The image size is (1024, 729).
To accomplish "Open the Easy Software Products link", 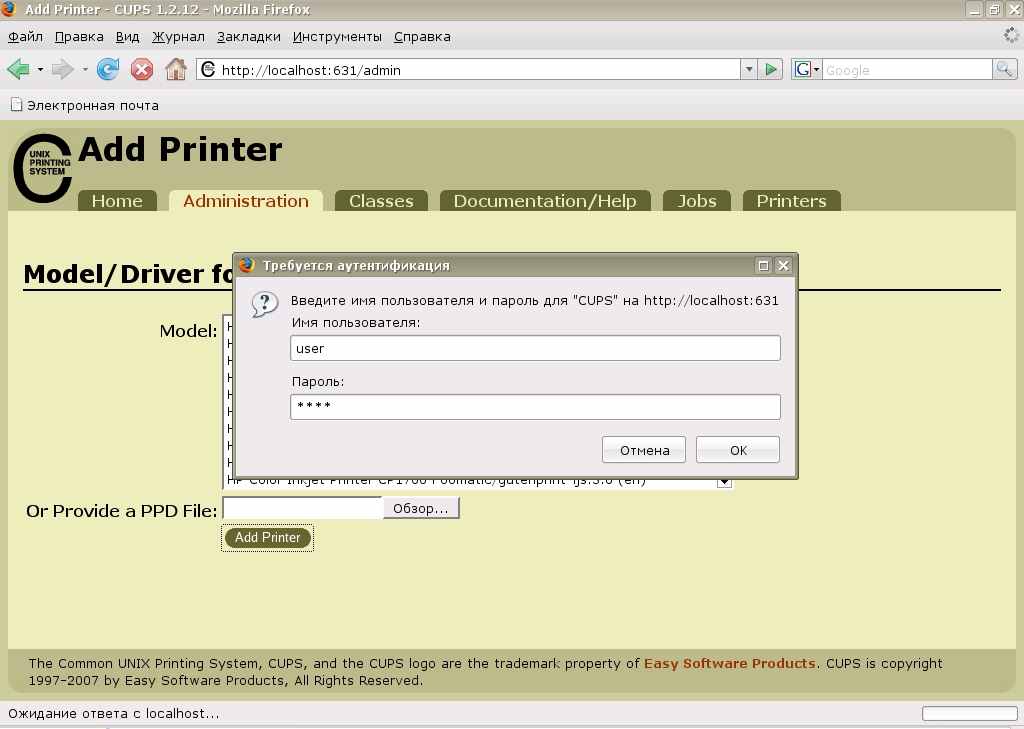I will click(x=729, y=663).
